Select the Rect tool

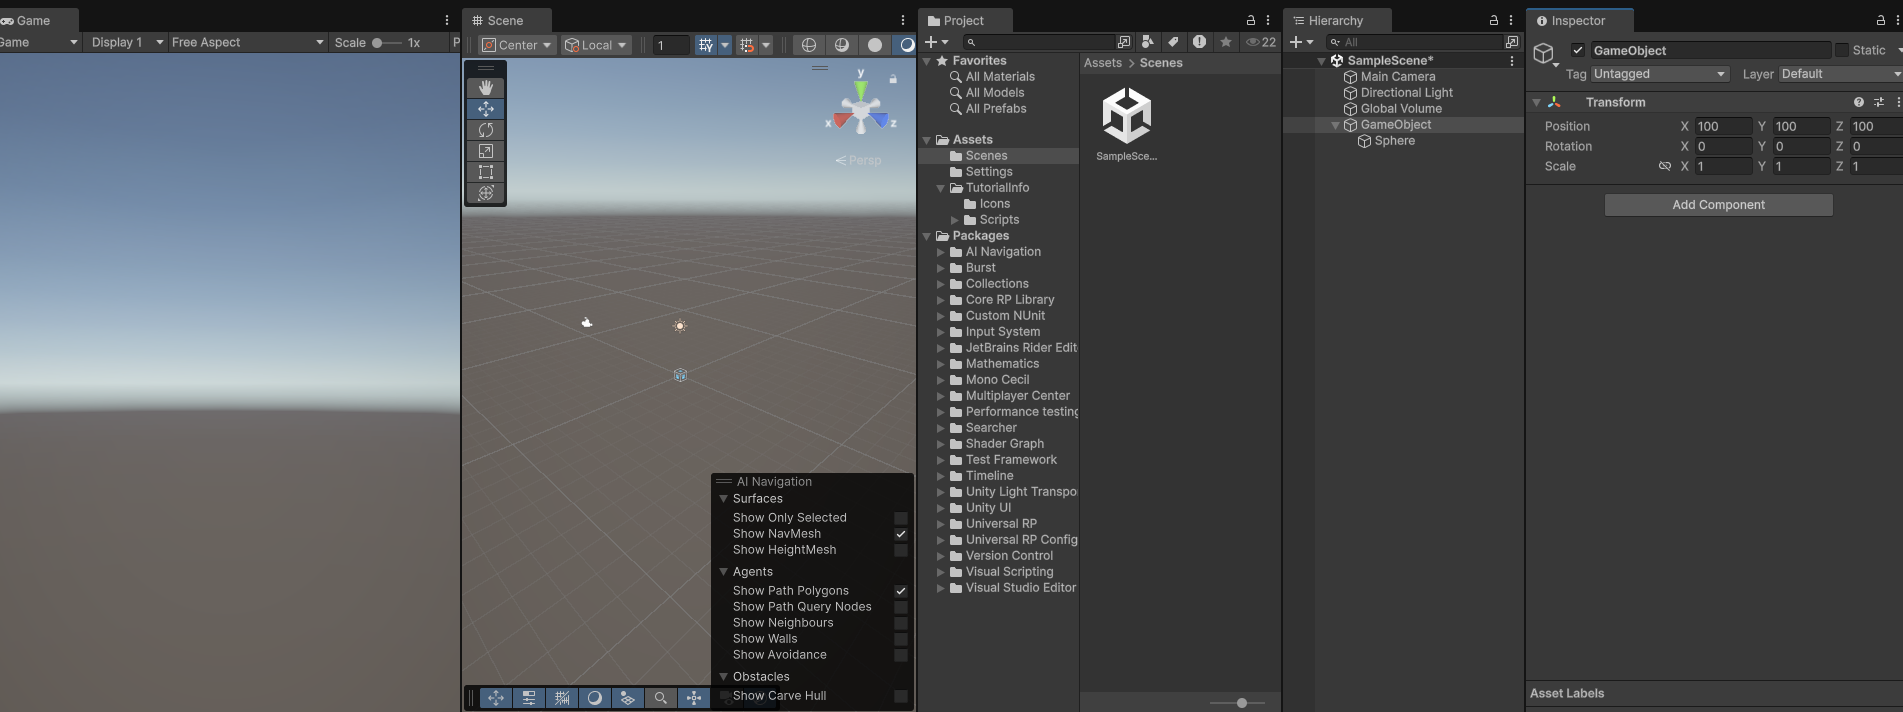pos(486,172)
